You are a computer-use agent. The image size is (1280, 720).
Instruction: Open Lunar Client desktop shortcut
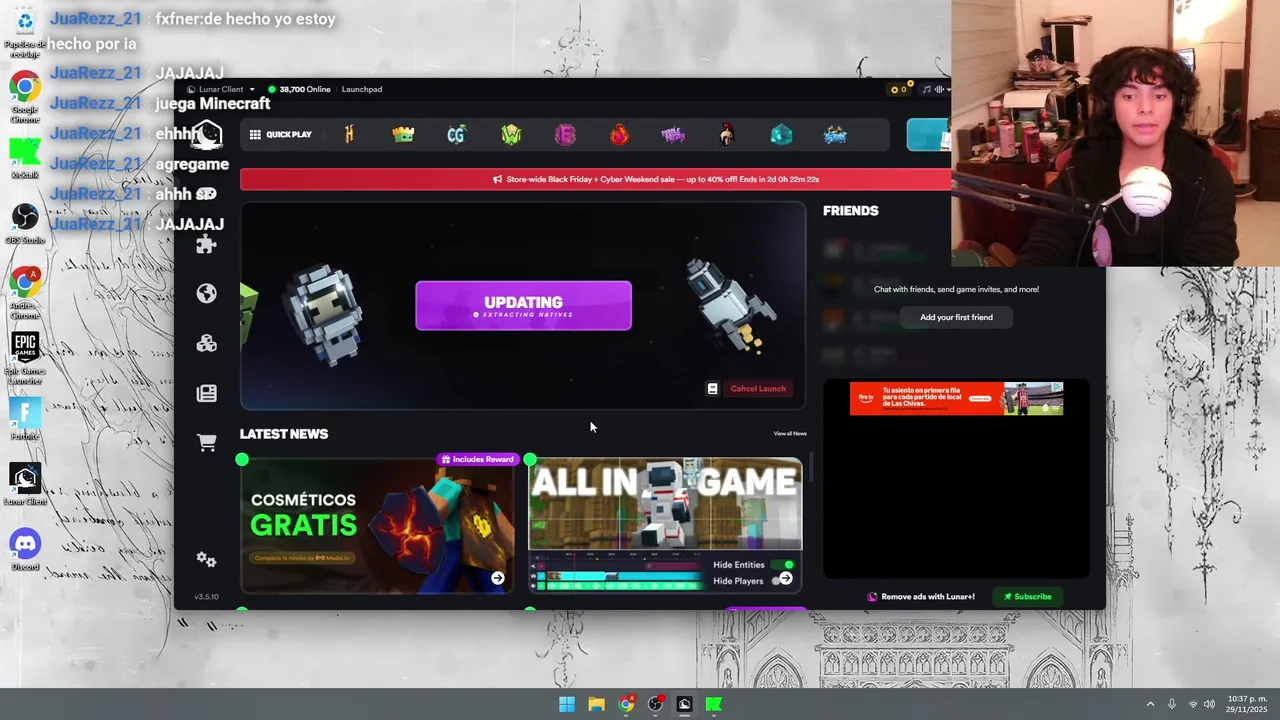coord(25,485)
